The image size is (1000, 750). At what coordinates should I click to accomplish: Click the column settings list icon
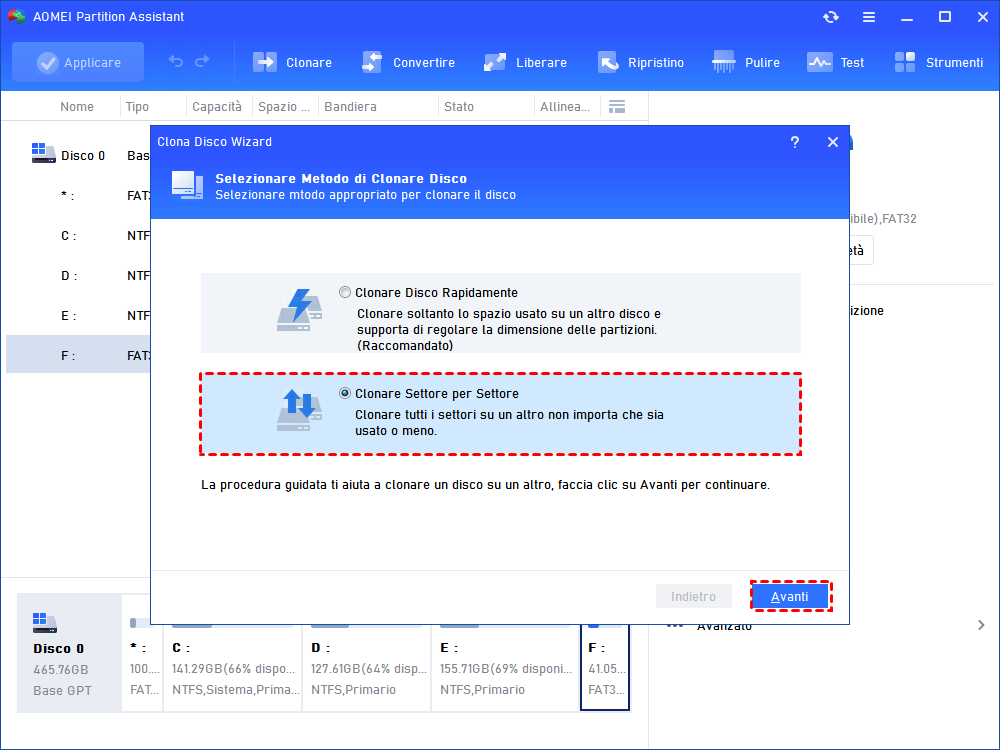(617, 107)
